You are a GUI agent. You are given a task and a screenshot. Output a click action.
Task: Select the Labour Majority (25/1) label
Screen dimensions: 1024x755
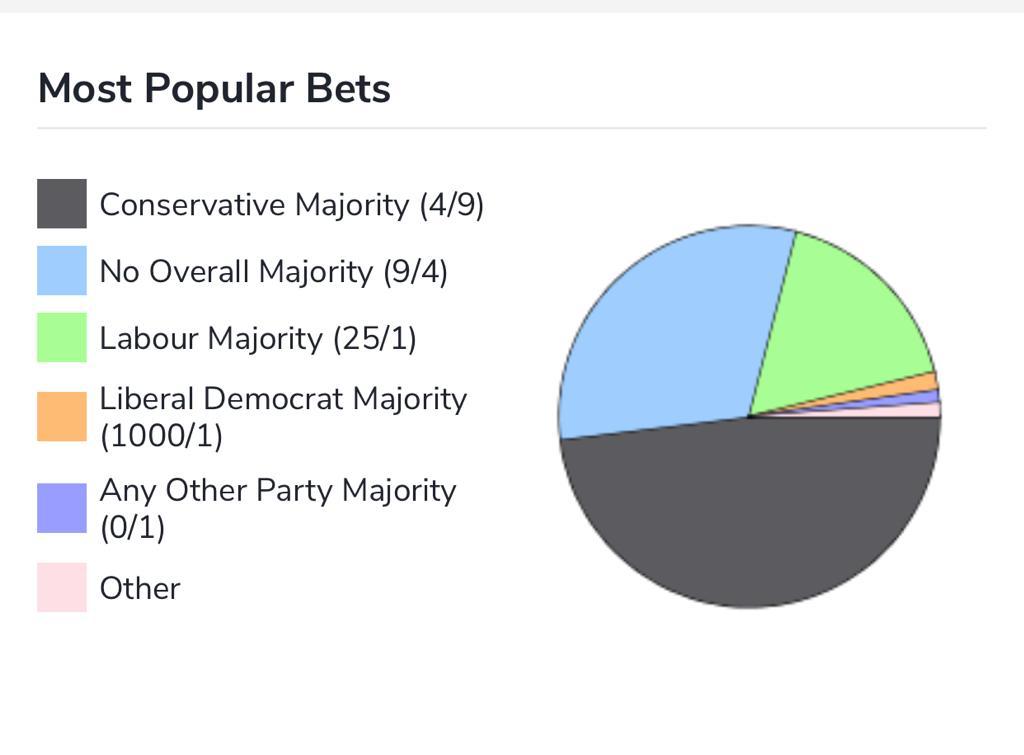257,338
